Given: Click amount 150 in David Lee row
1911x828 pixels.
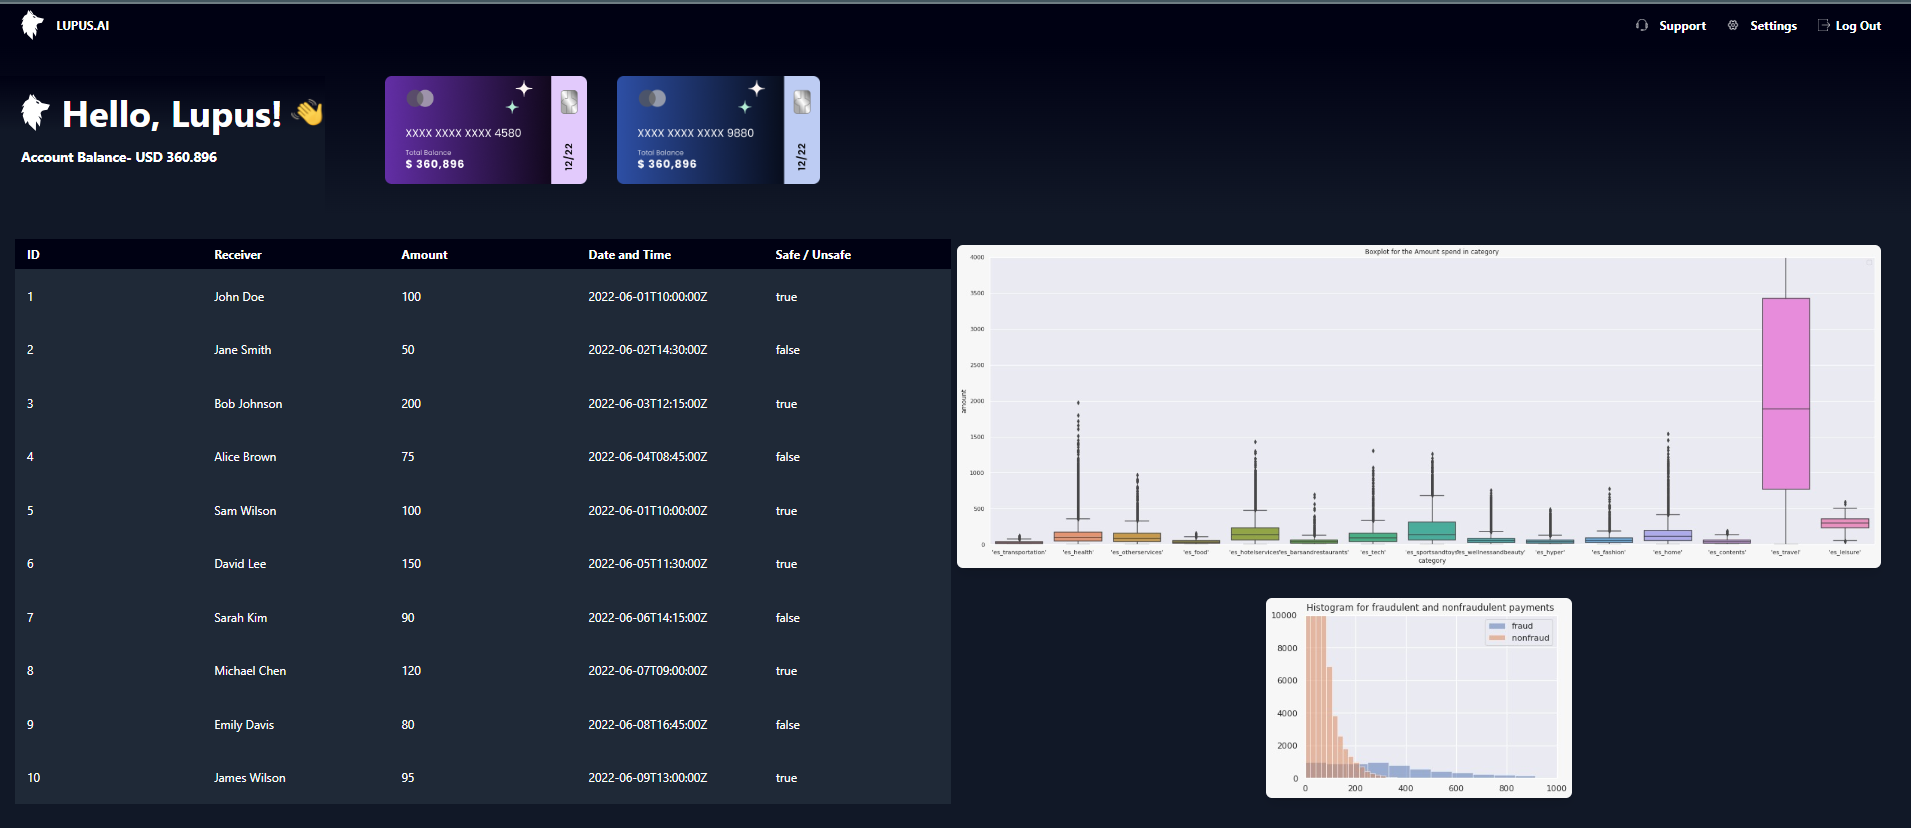Looking at the screenshot, I should click(411, 564).
